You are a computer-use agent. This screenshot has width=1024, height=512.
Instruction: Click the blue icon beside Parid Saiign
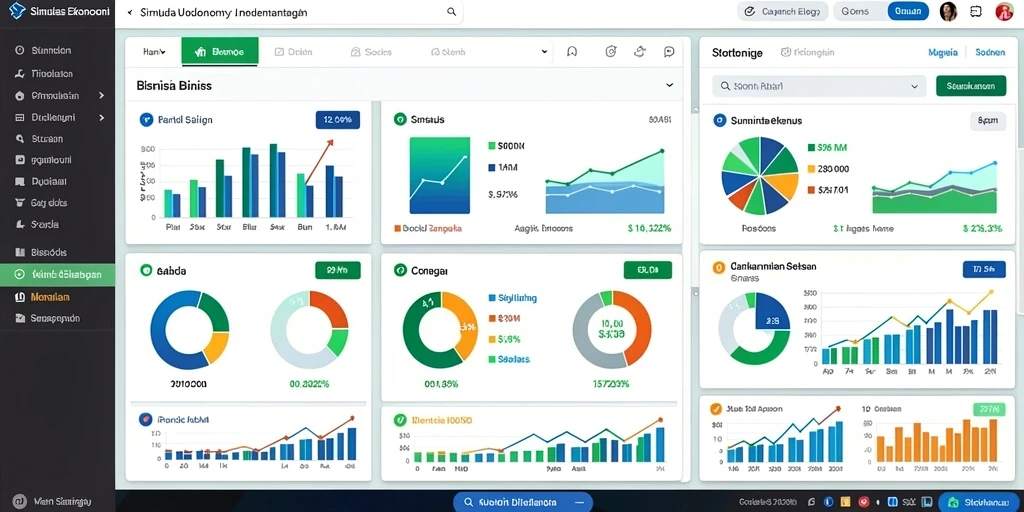click(146, 120)
